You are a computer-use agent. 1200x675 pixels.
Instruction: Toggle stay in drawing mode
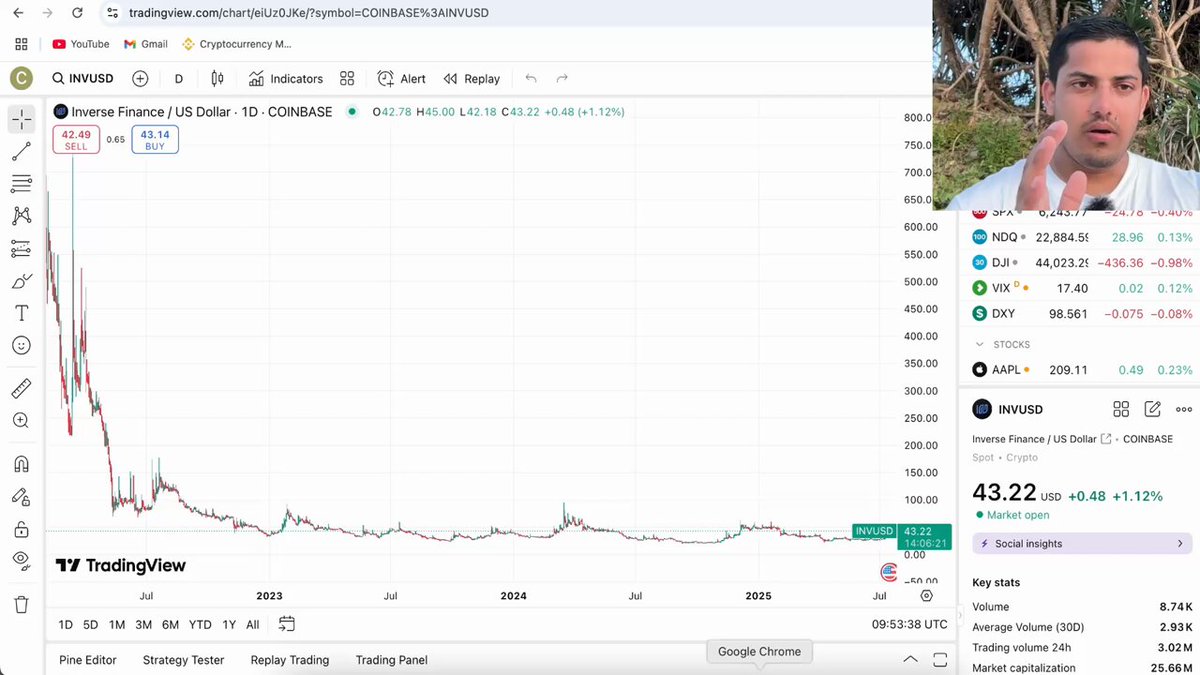21,496
